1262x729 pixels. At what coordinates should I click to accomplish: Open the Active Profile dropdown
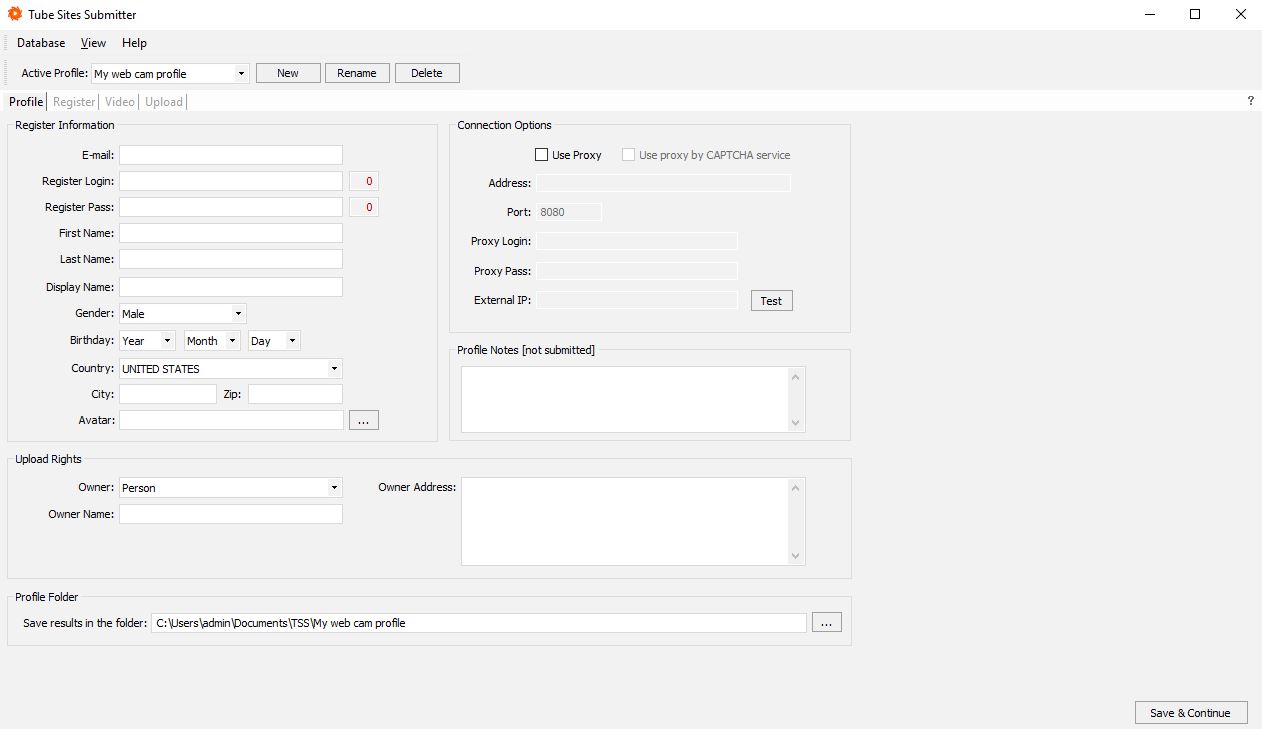241,74
